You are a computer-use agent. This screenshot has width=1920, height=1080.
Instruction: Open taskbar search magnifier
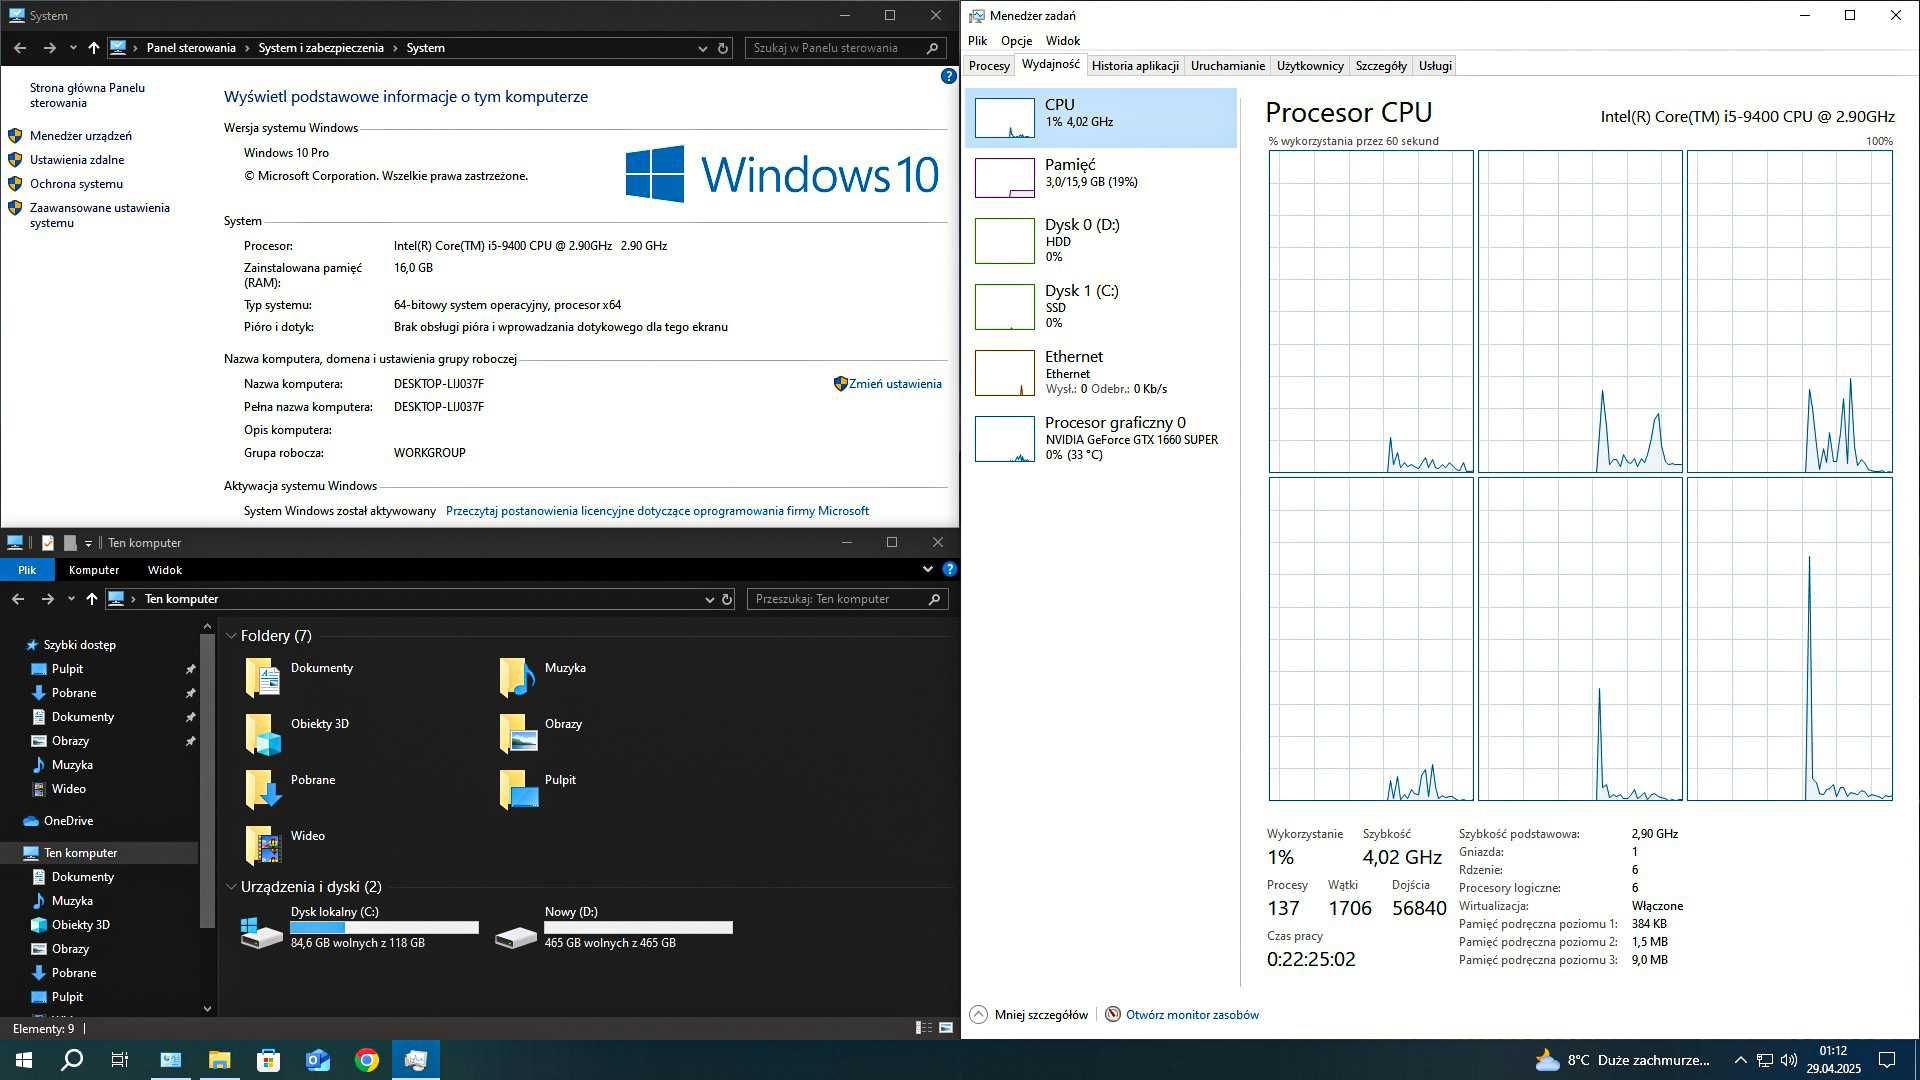(72, 1060)
